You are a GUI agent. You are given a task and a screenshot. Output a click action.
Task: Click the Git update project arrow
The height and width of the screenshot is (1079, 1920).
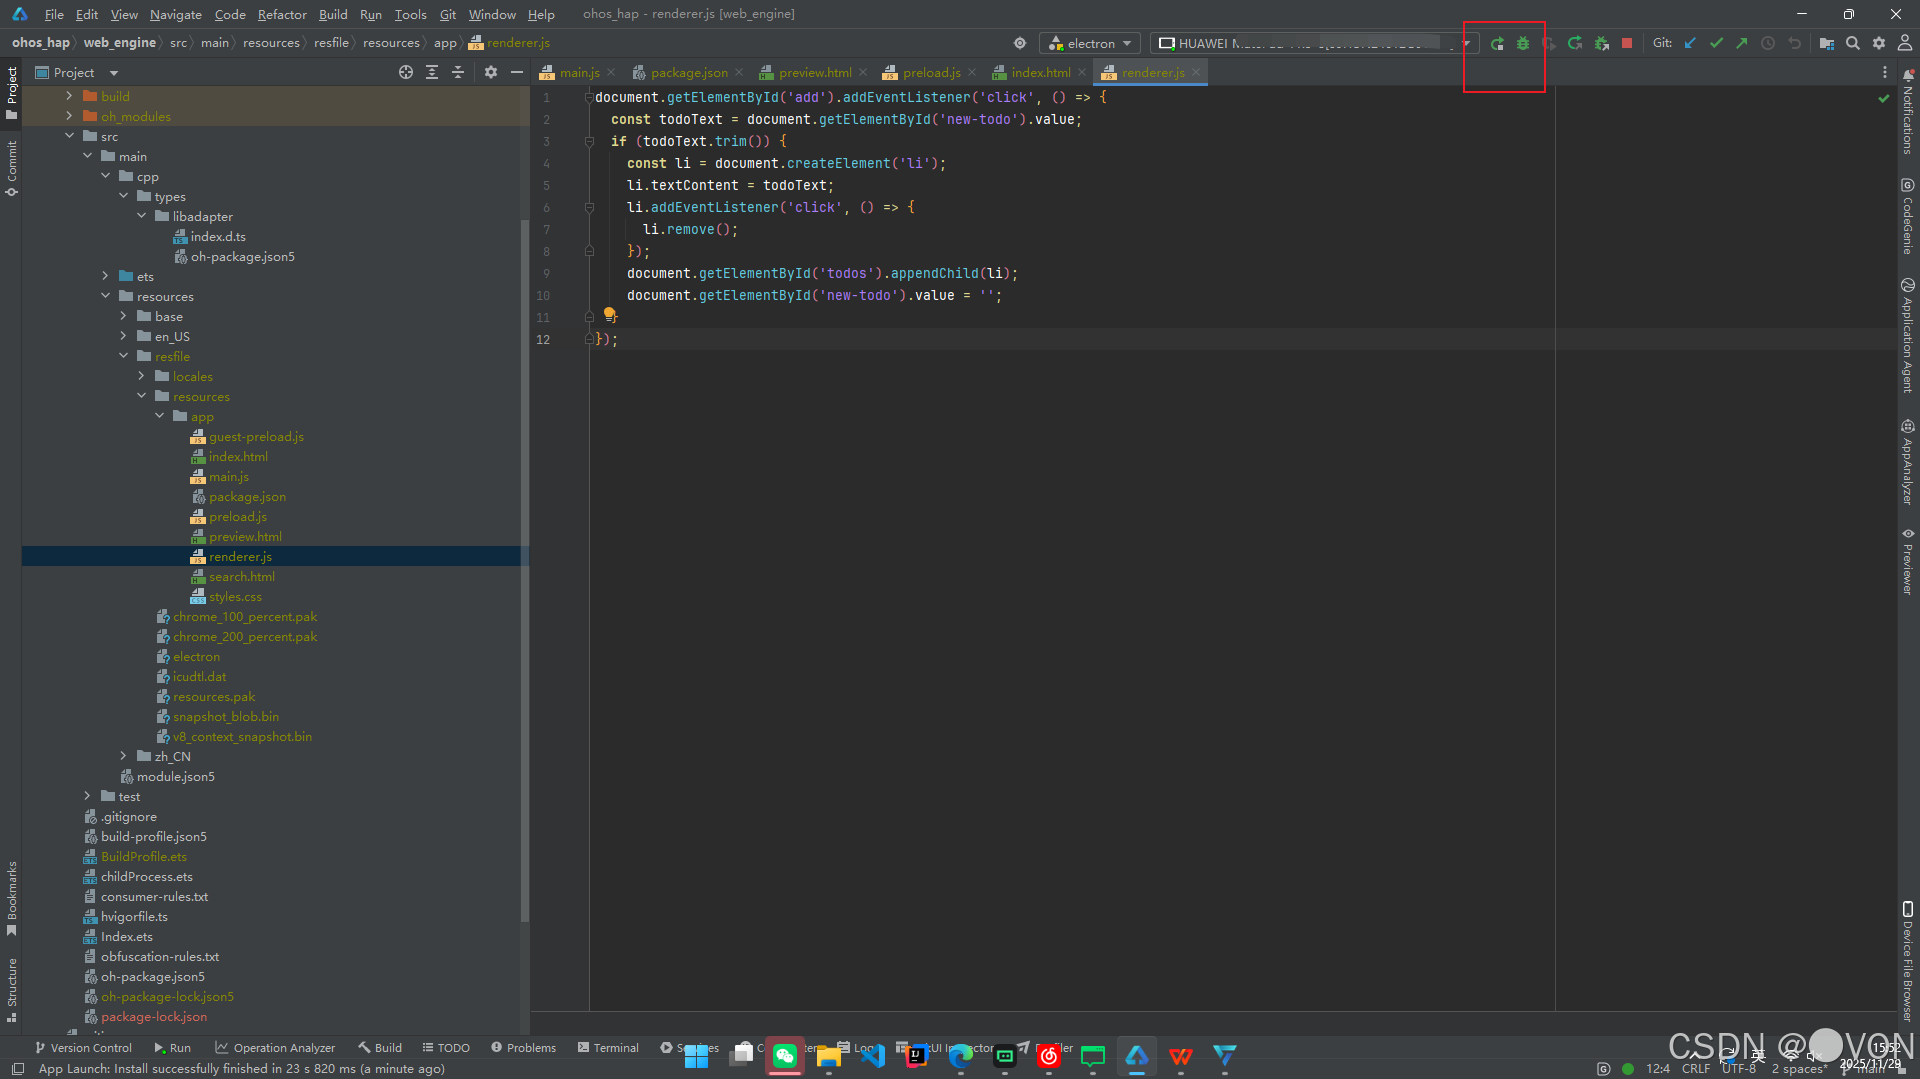(x=1690, y=43)
